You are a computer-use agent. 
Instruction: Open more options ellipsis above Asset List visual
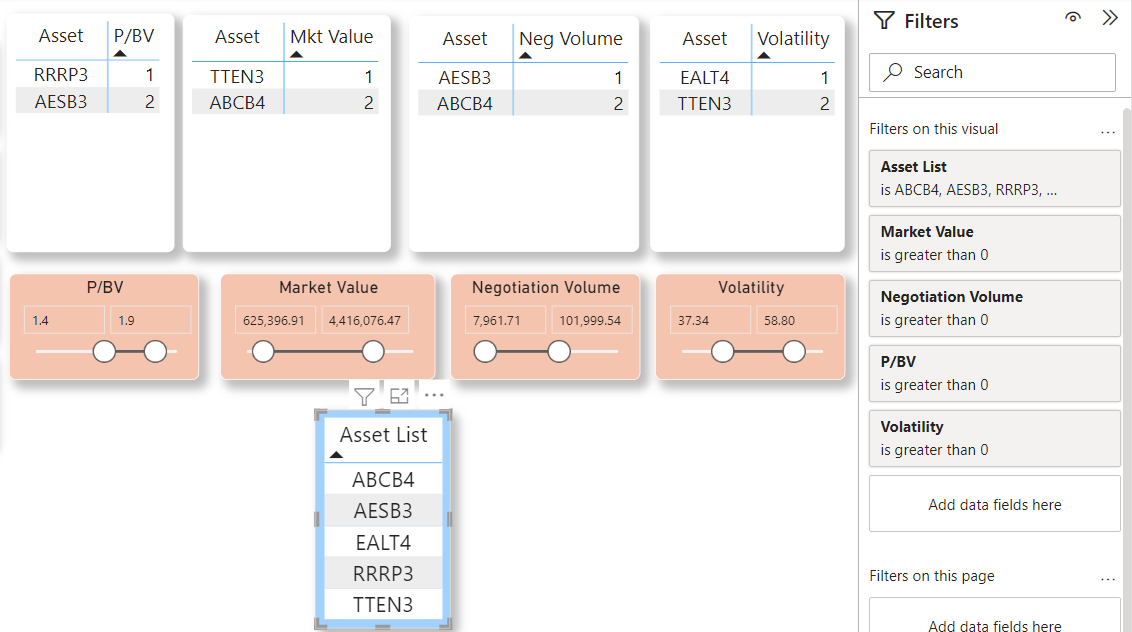click(434, 395)
